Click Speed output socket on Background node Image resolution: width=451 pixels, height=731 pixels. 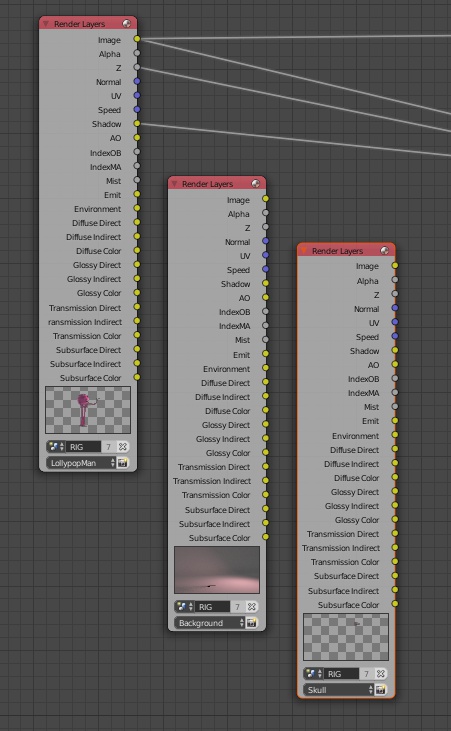[265, 269]
